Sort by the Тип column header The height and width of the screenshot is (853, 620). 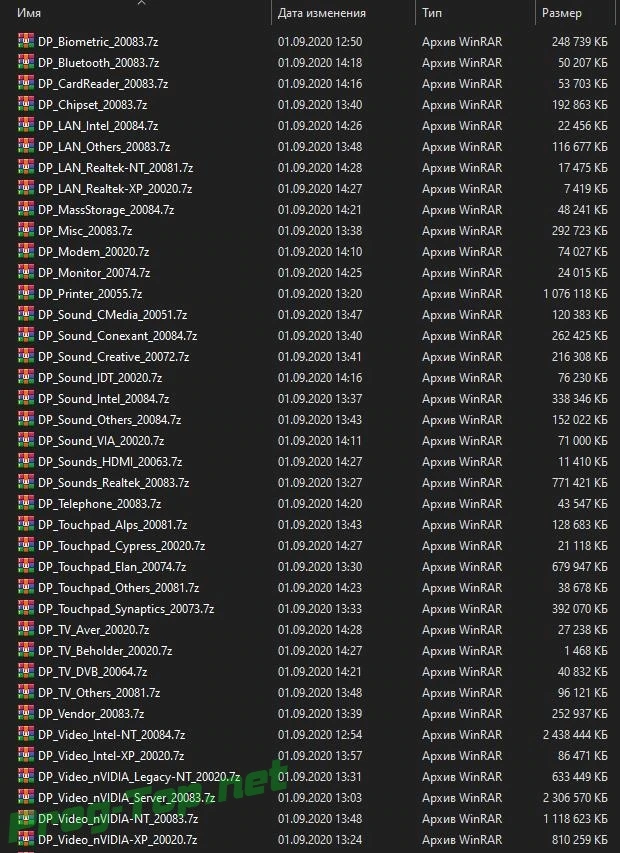432,13
